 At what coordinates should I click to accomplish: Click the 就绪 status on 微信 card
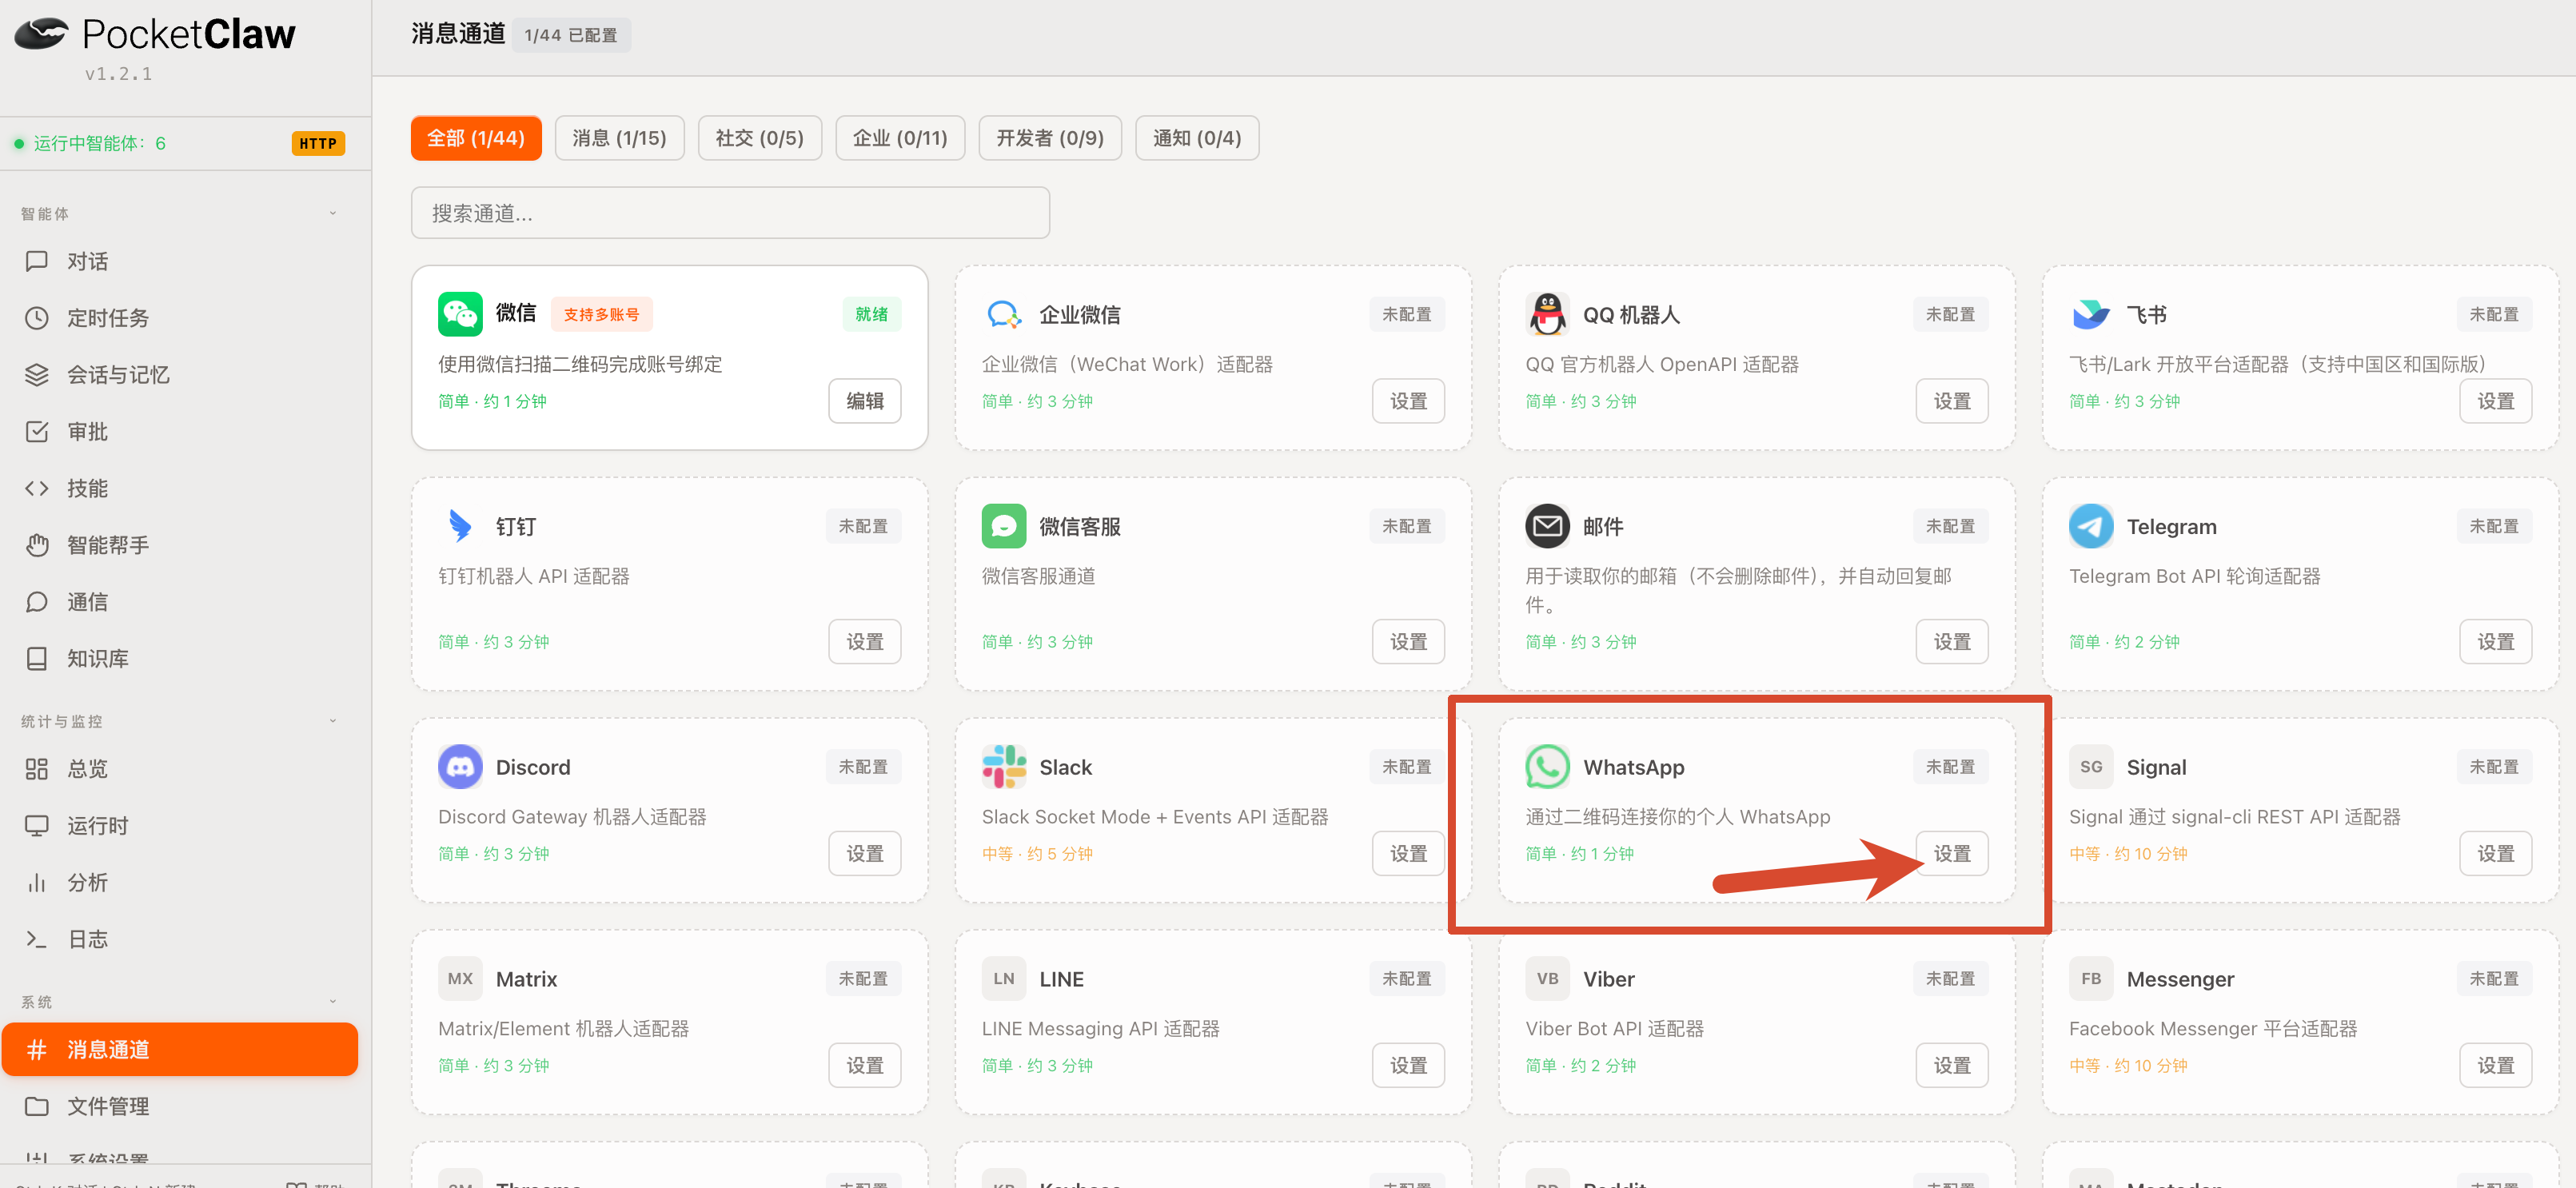point(871,314)
